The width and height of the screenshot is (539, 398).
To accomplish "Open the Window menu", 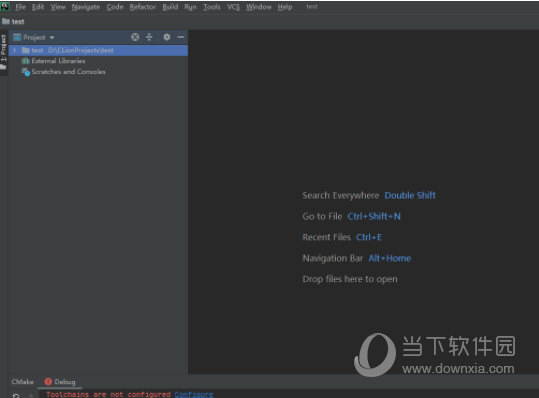I will pos(258,7).
